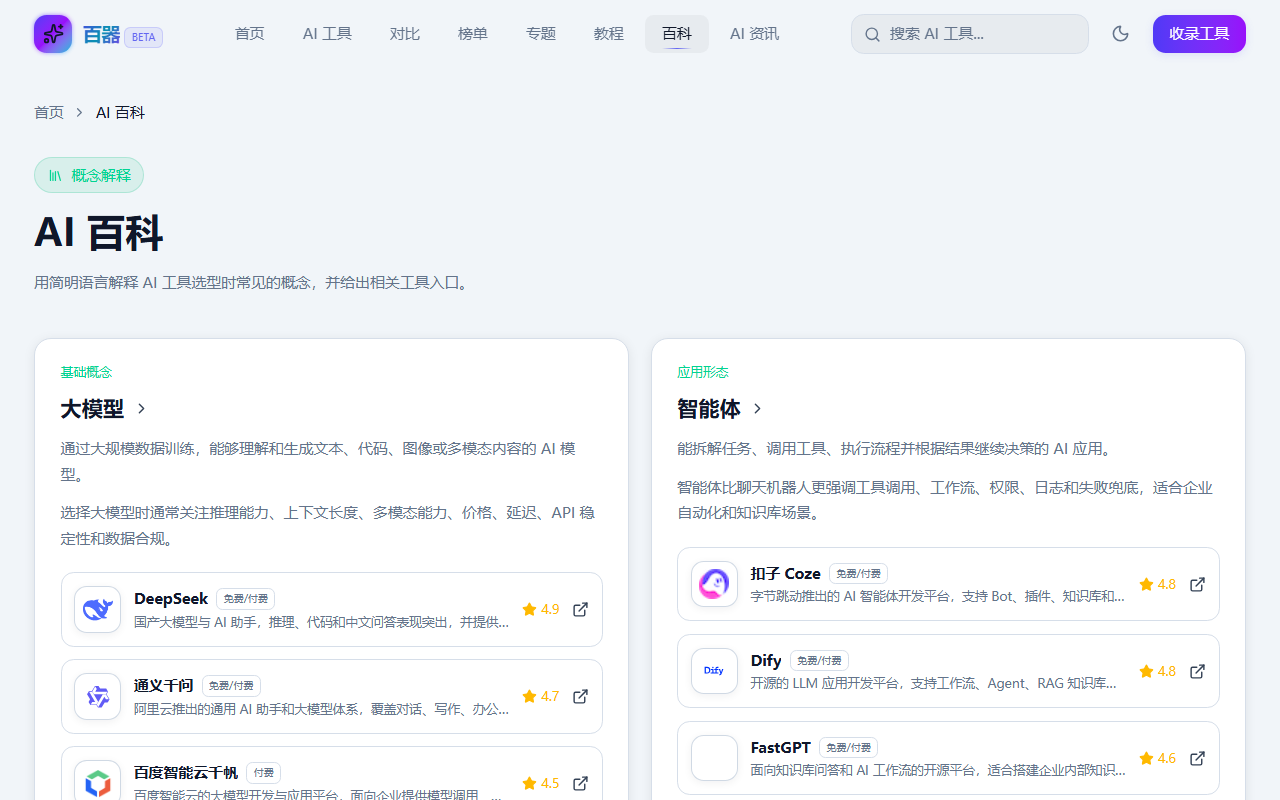Click the BETA badge
The height and width of the screenshot is (800, 1280).
[143, 37]
